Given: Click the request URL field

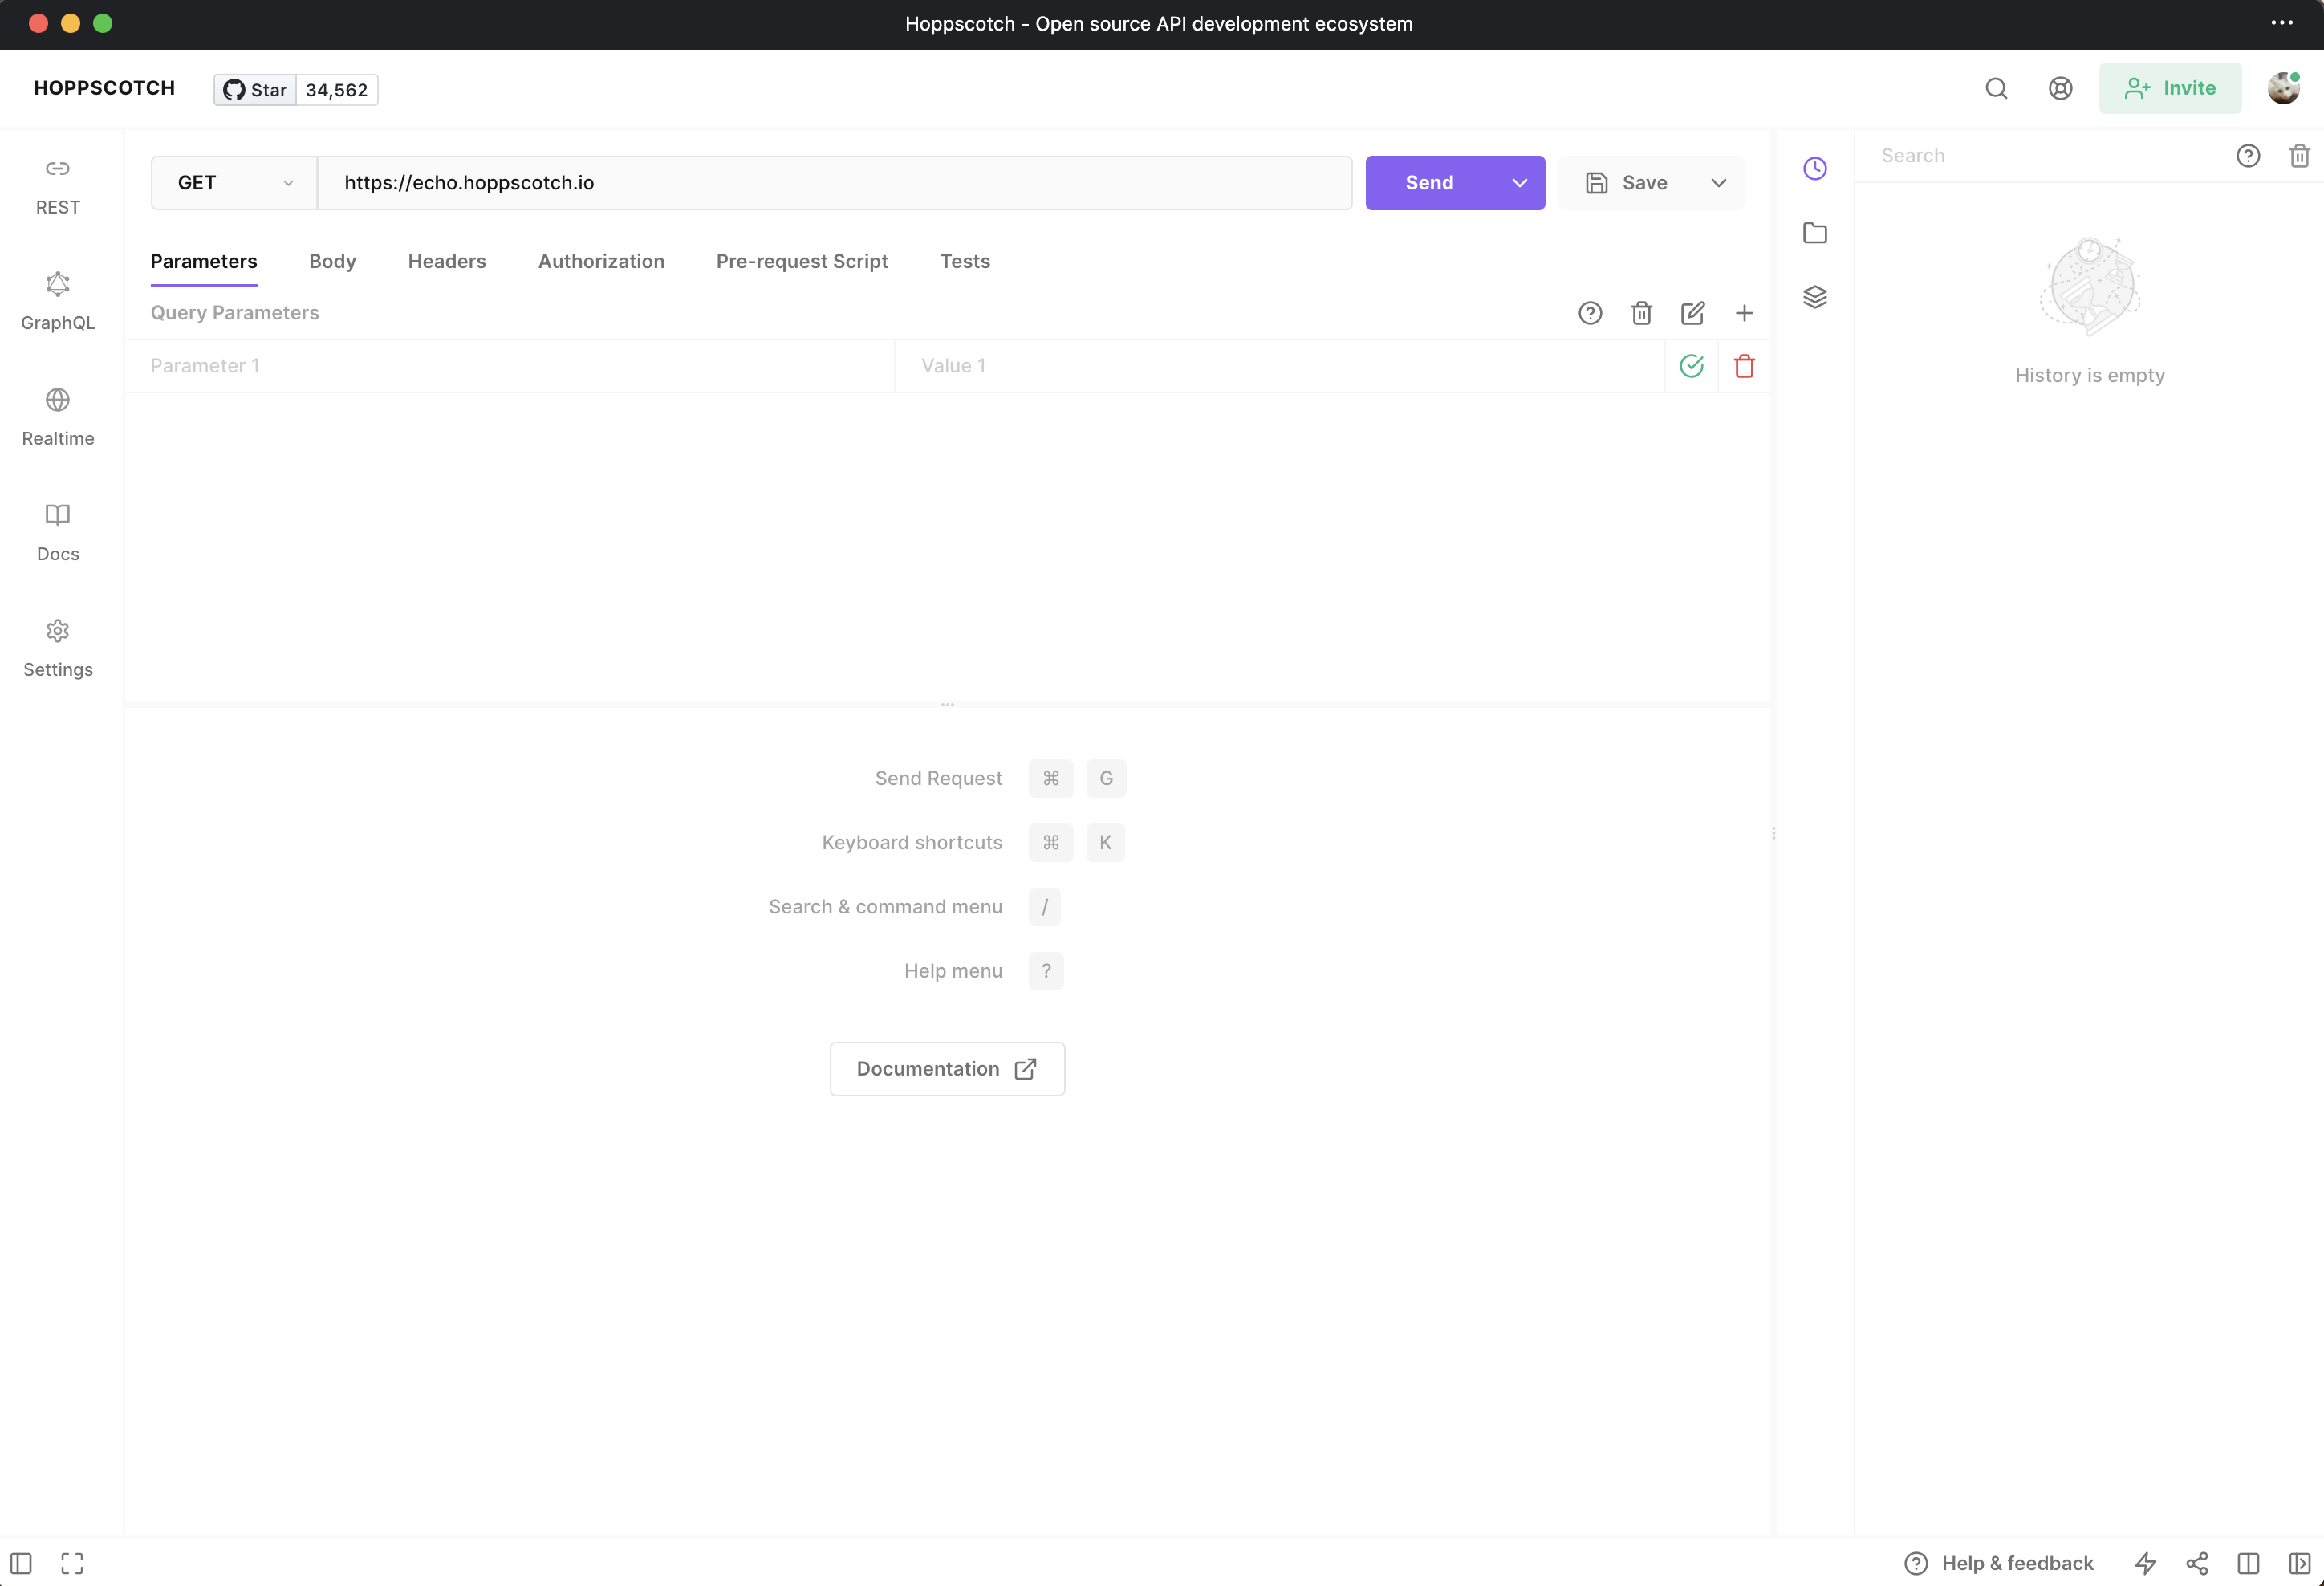Looking at the screenshot, I should coord(835,183).
